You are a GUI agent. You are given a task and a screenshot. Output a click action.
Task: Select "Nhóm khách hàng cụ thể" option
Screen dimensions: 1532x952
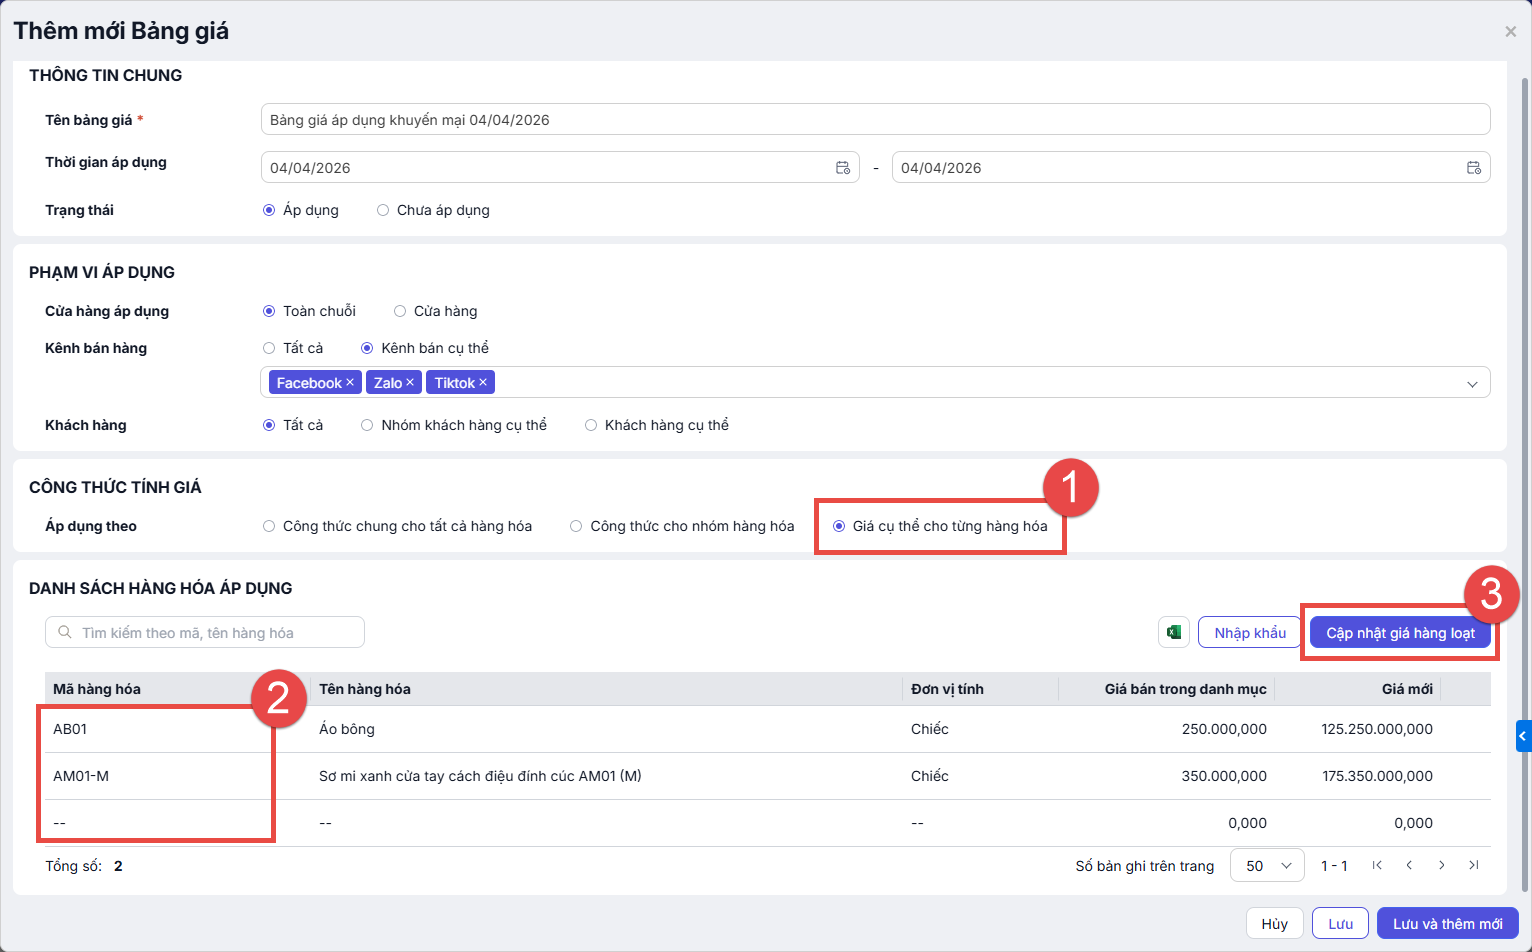pyautogui.click(x=368, y=425)
